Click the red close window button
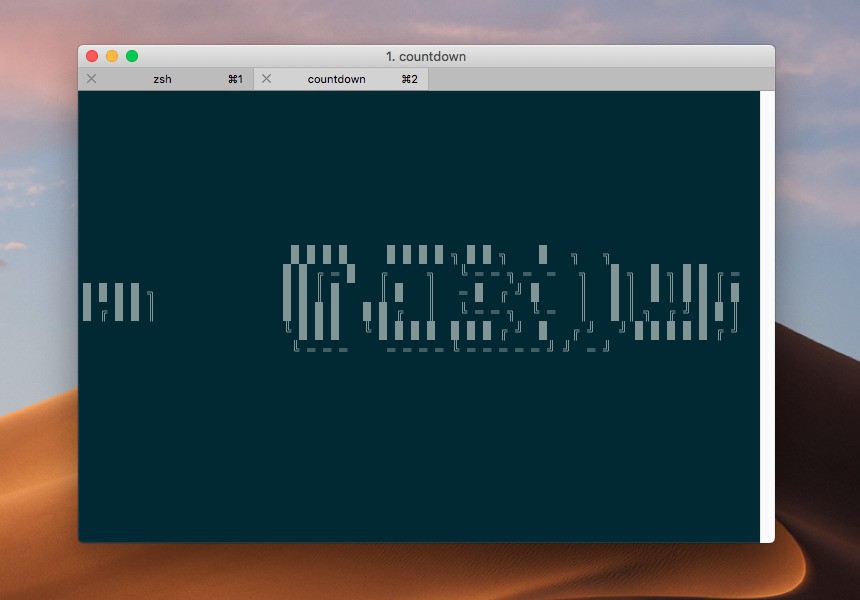Image resolution: width=860 pixels, height=600 pixels. 92,56
